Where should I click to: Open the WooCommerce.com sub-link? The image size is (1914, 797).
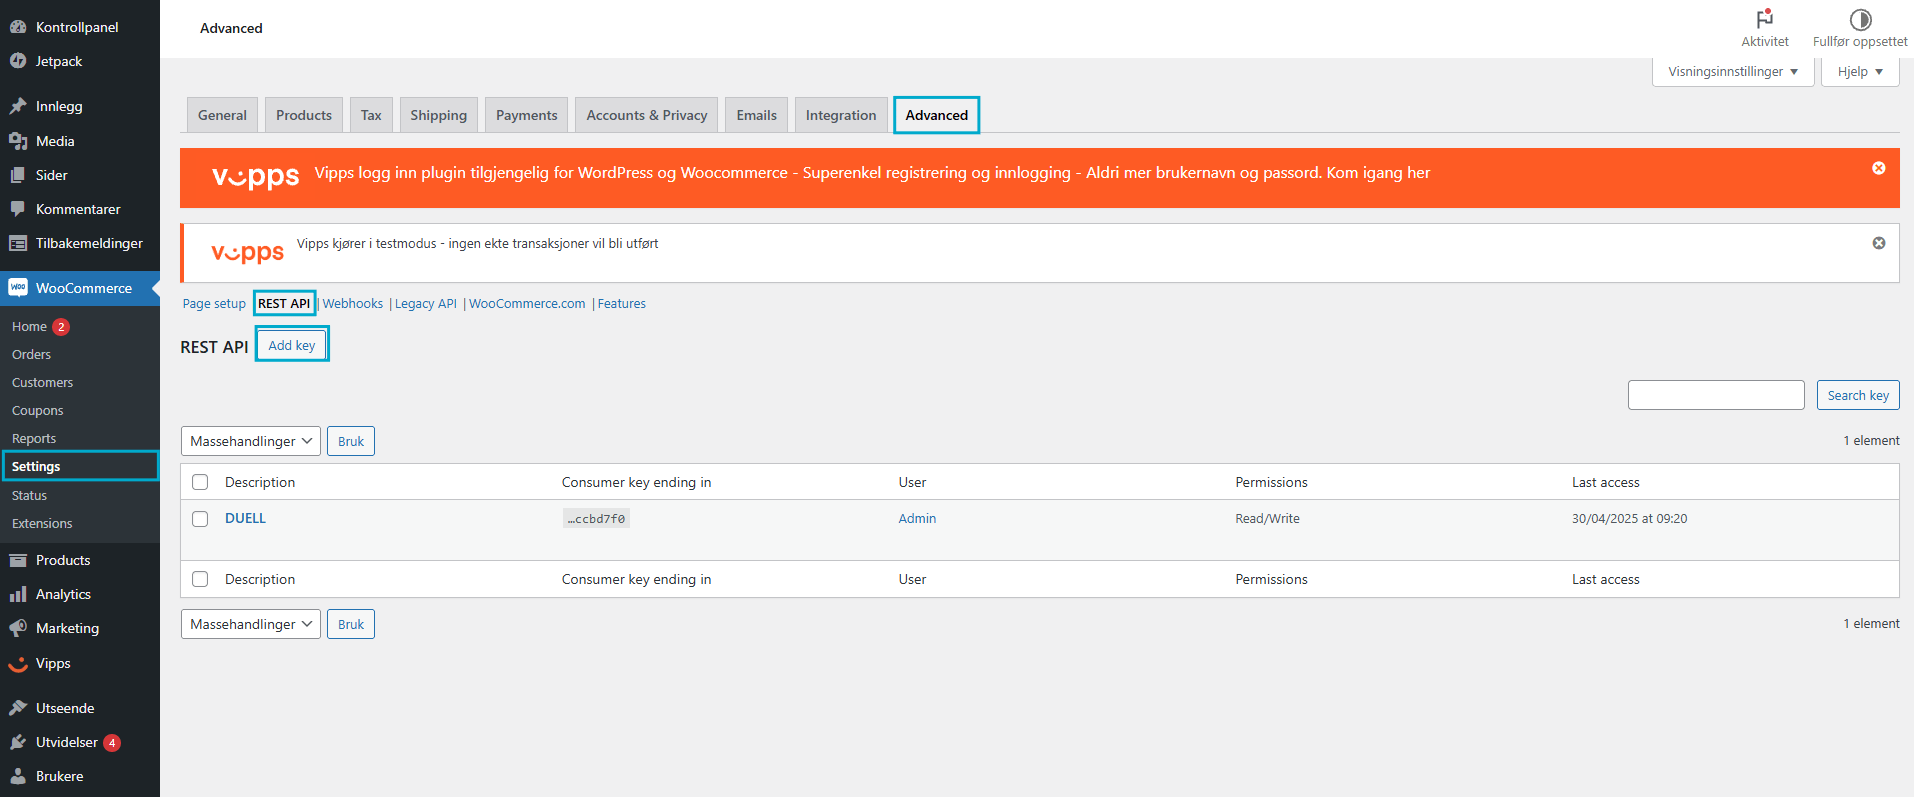tap(527, 304)
